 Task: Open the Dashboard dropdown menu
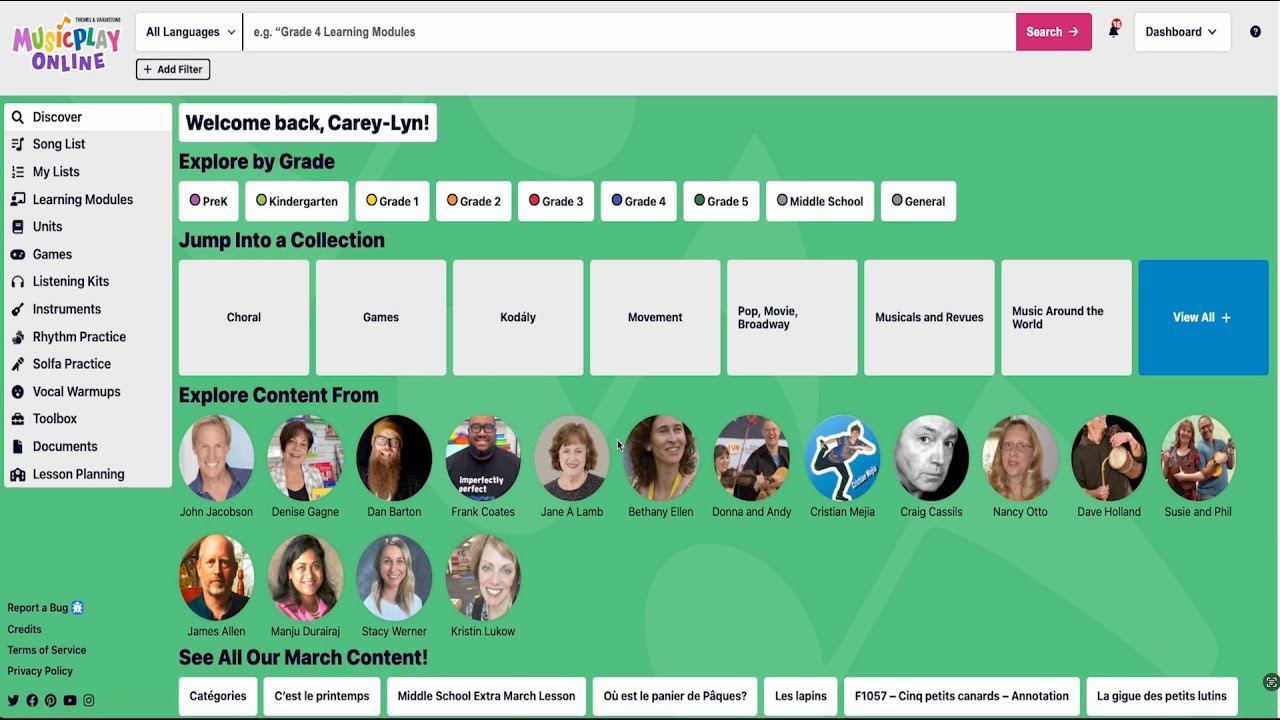click(1181, 32)
